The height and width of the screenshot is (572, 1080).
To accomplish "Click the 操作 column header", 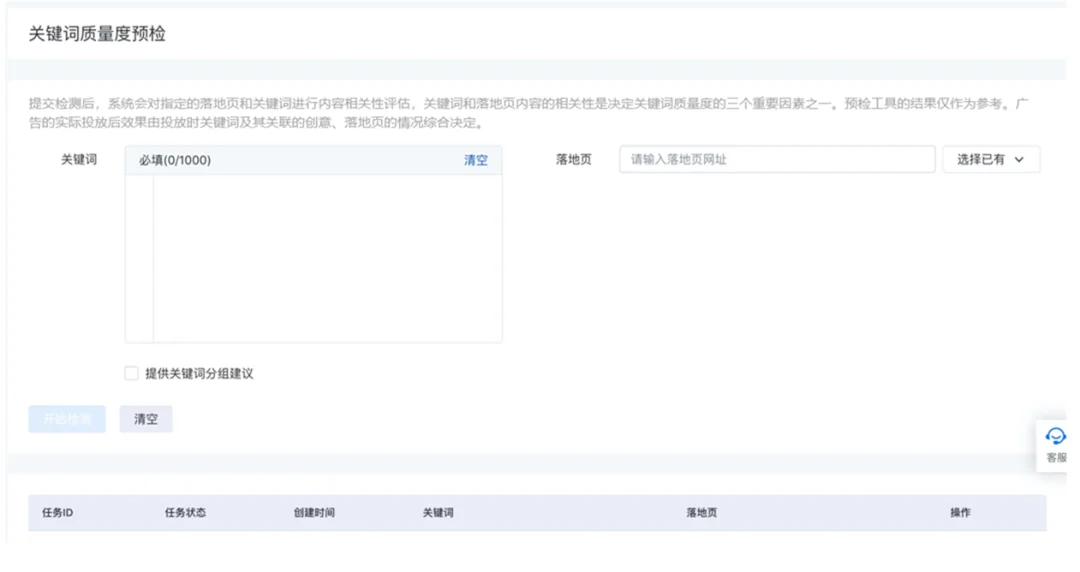I will pyautogui.click(x=960, y=513).
